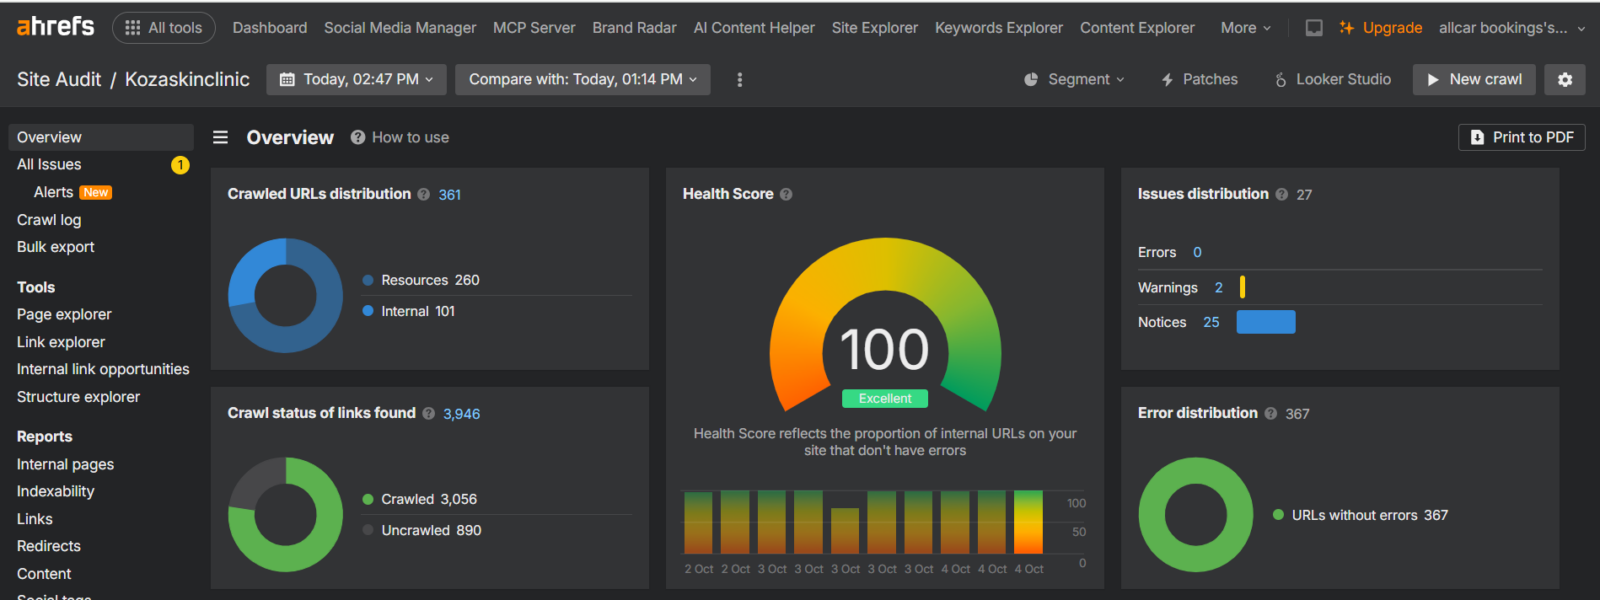This screenshot has width=1600, height=600.
Task: Open Crawl log
Action: pos(49,219)
